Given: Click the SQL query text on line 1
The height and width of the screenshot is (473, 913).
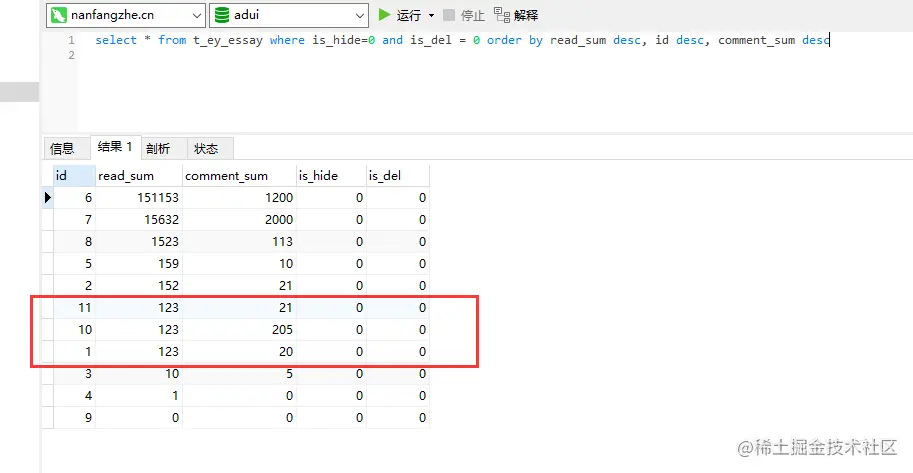Looking at the screenshot, I should point(462,40).
